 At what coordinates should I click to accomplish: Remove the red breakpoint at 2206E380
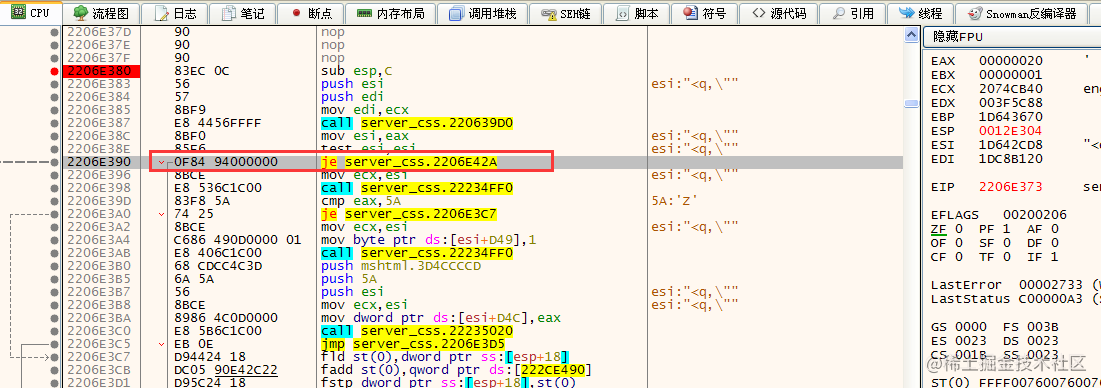pyautogui.click(x=54, y=71)
